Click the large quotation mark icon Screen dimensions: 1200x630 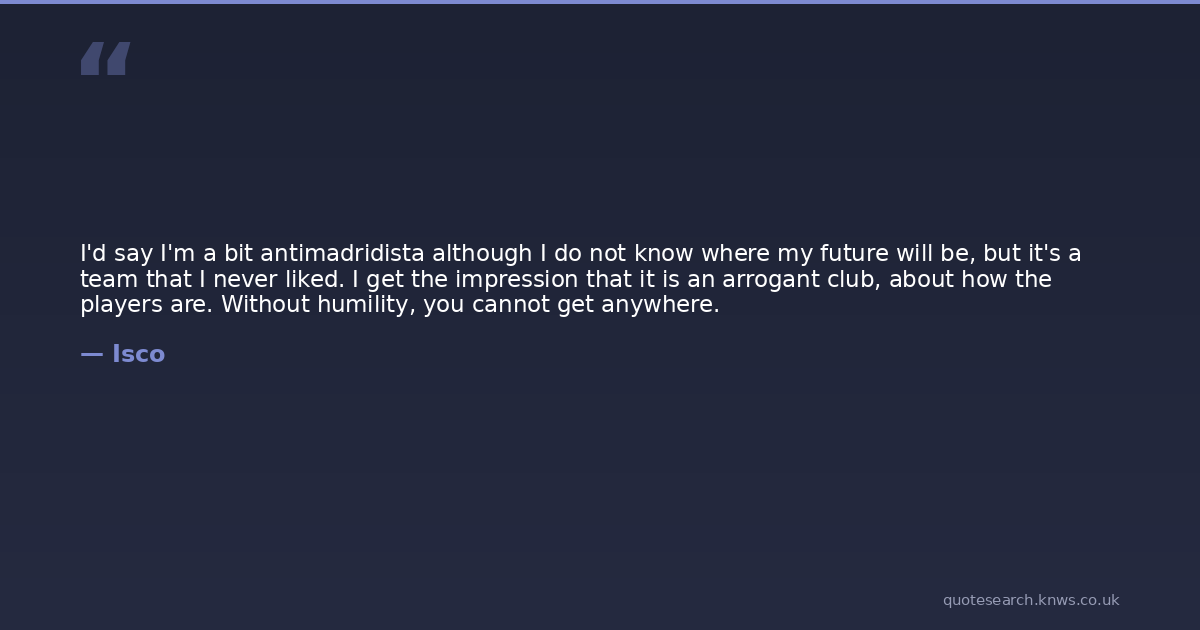[x=105, y=58]
